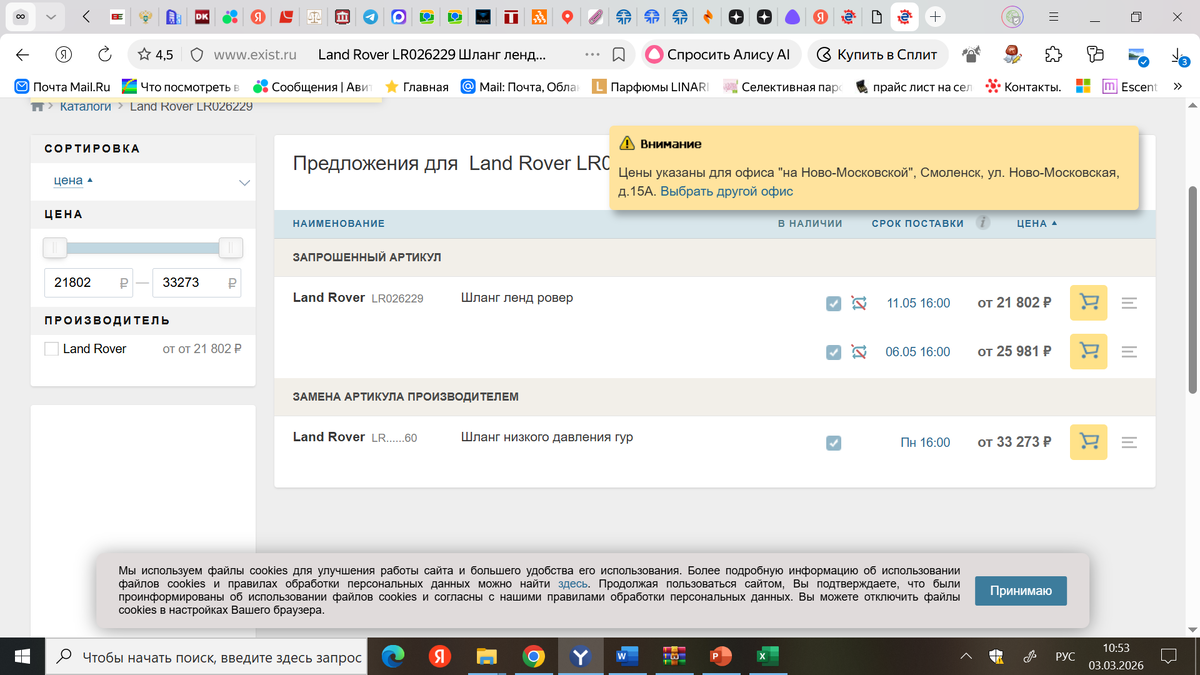Click the Windows taskbar search box

[x=207, y=656]
